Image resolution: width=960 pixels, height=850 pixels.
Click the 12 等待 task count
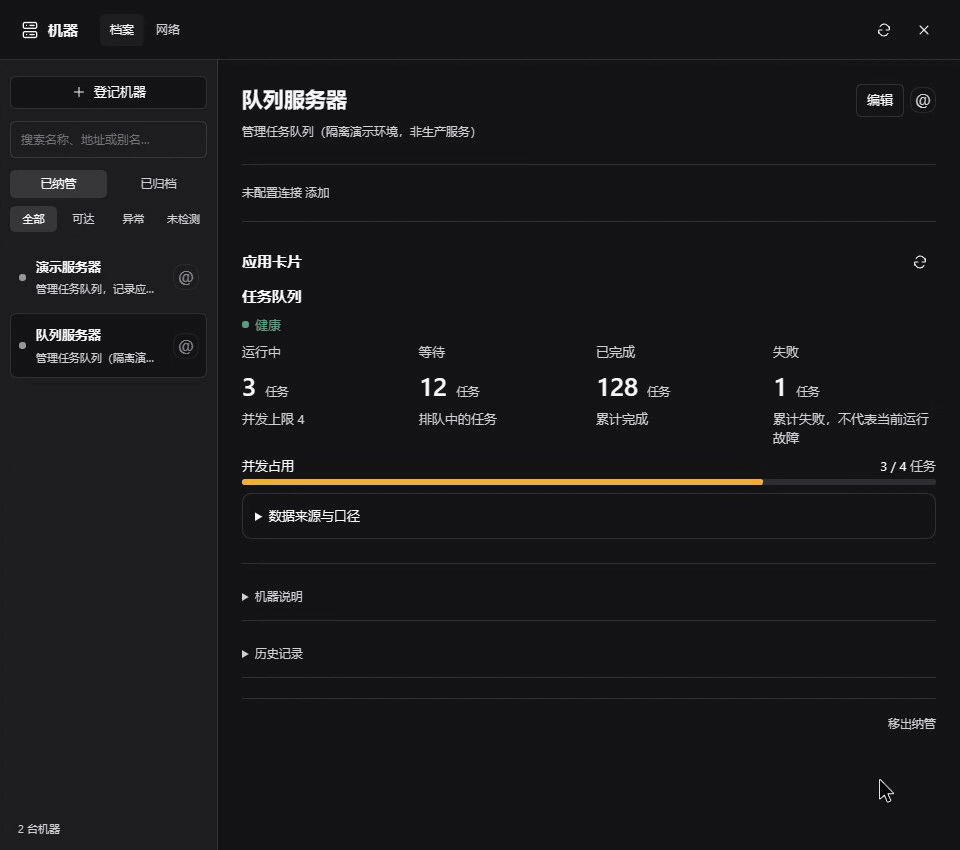433,388
